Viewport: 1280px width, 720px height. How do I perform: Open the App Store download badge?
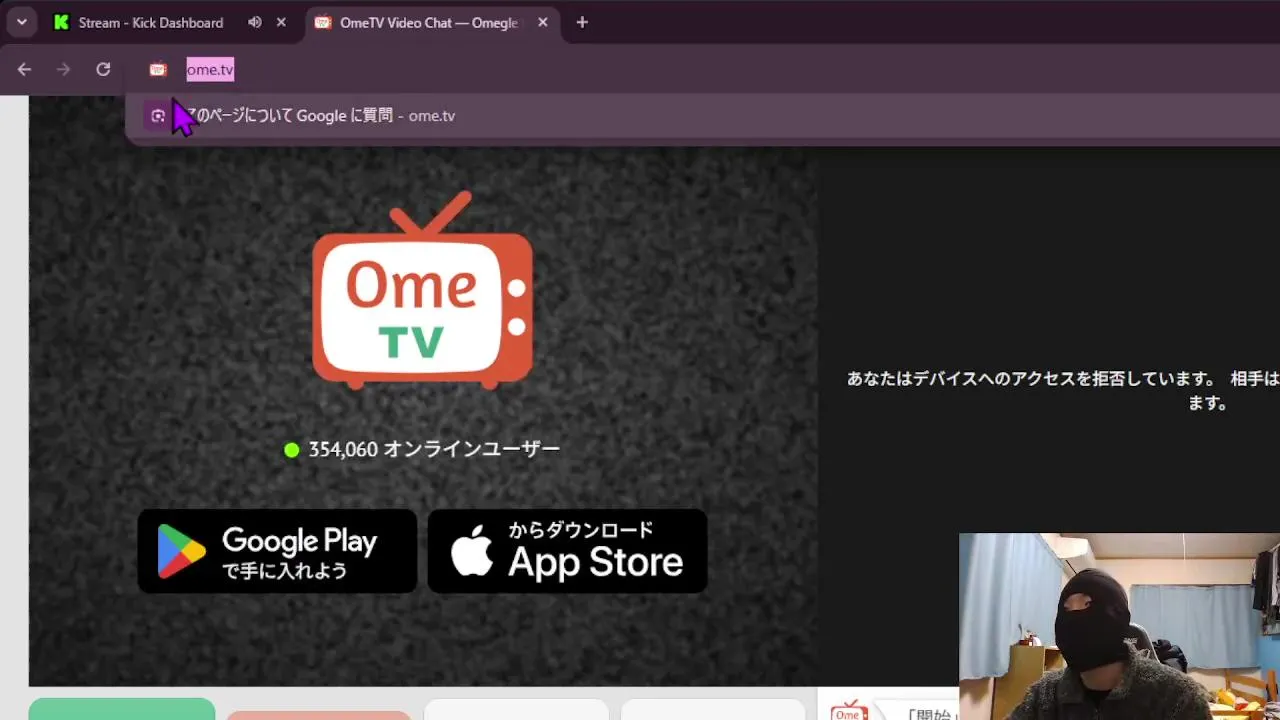pos(567,551)
